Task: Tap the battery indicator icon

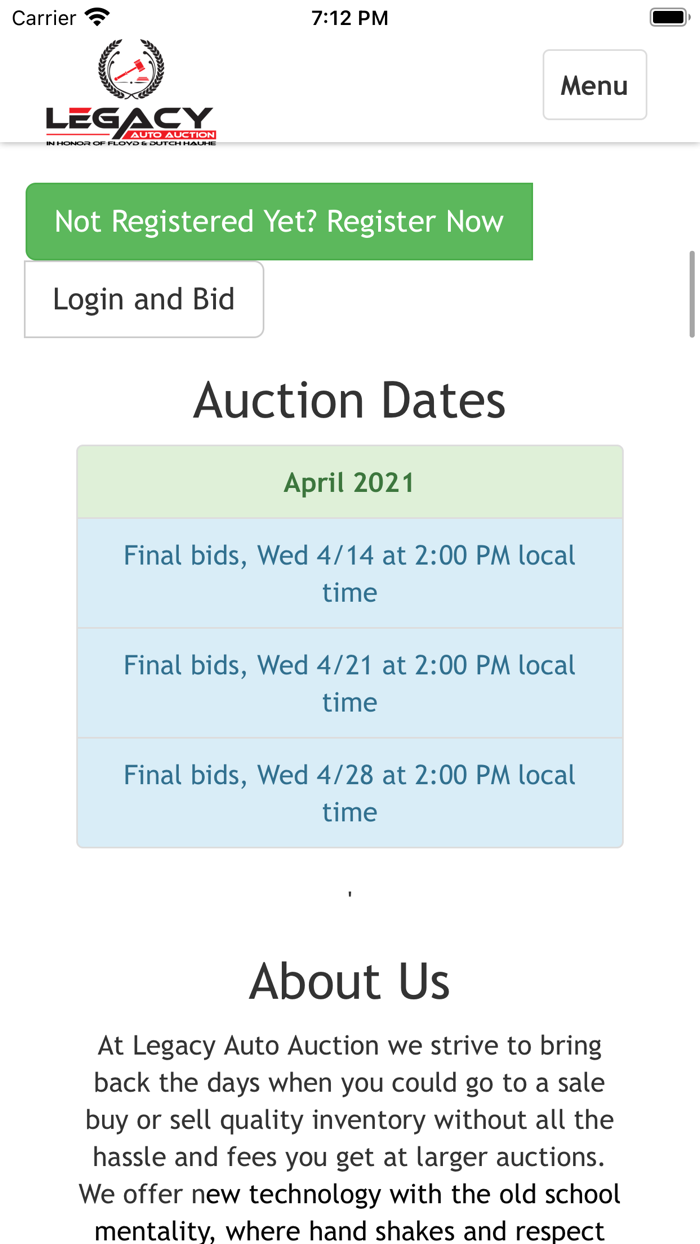Action: click(667, 16)
